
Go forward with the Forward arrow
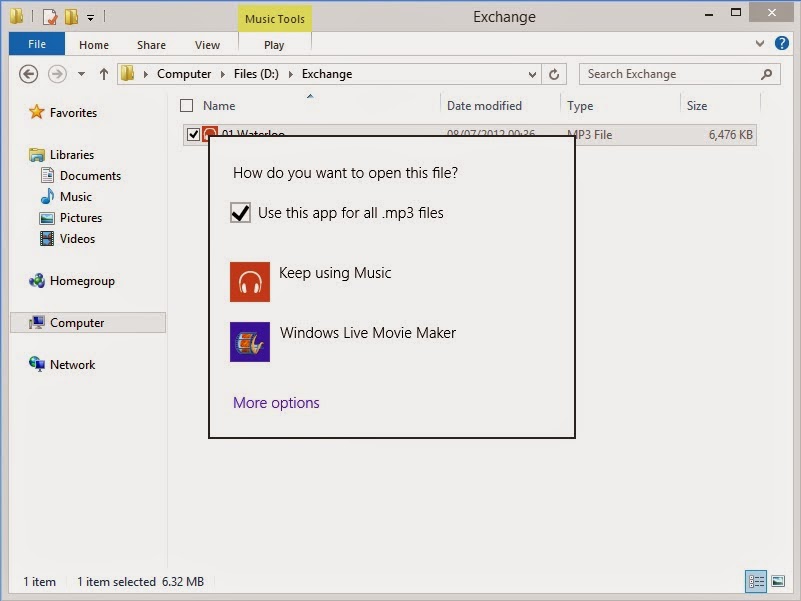[57, 74]
